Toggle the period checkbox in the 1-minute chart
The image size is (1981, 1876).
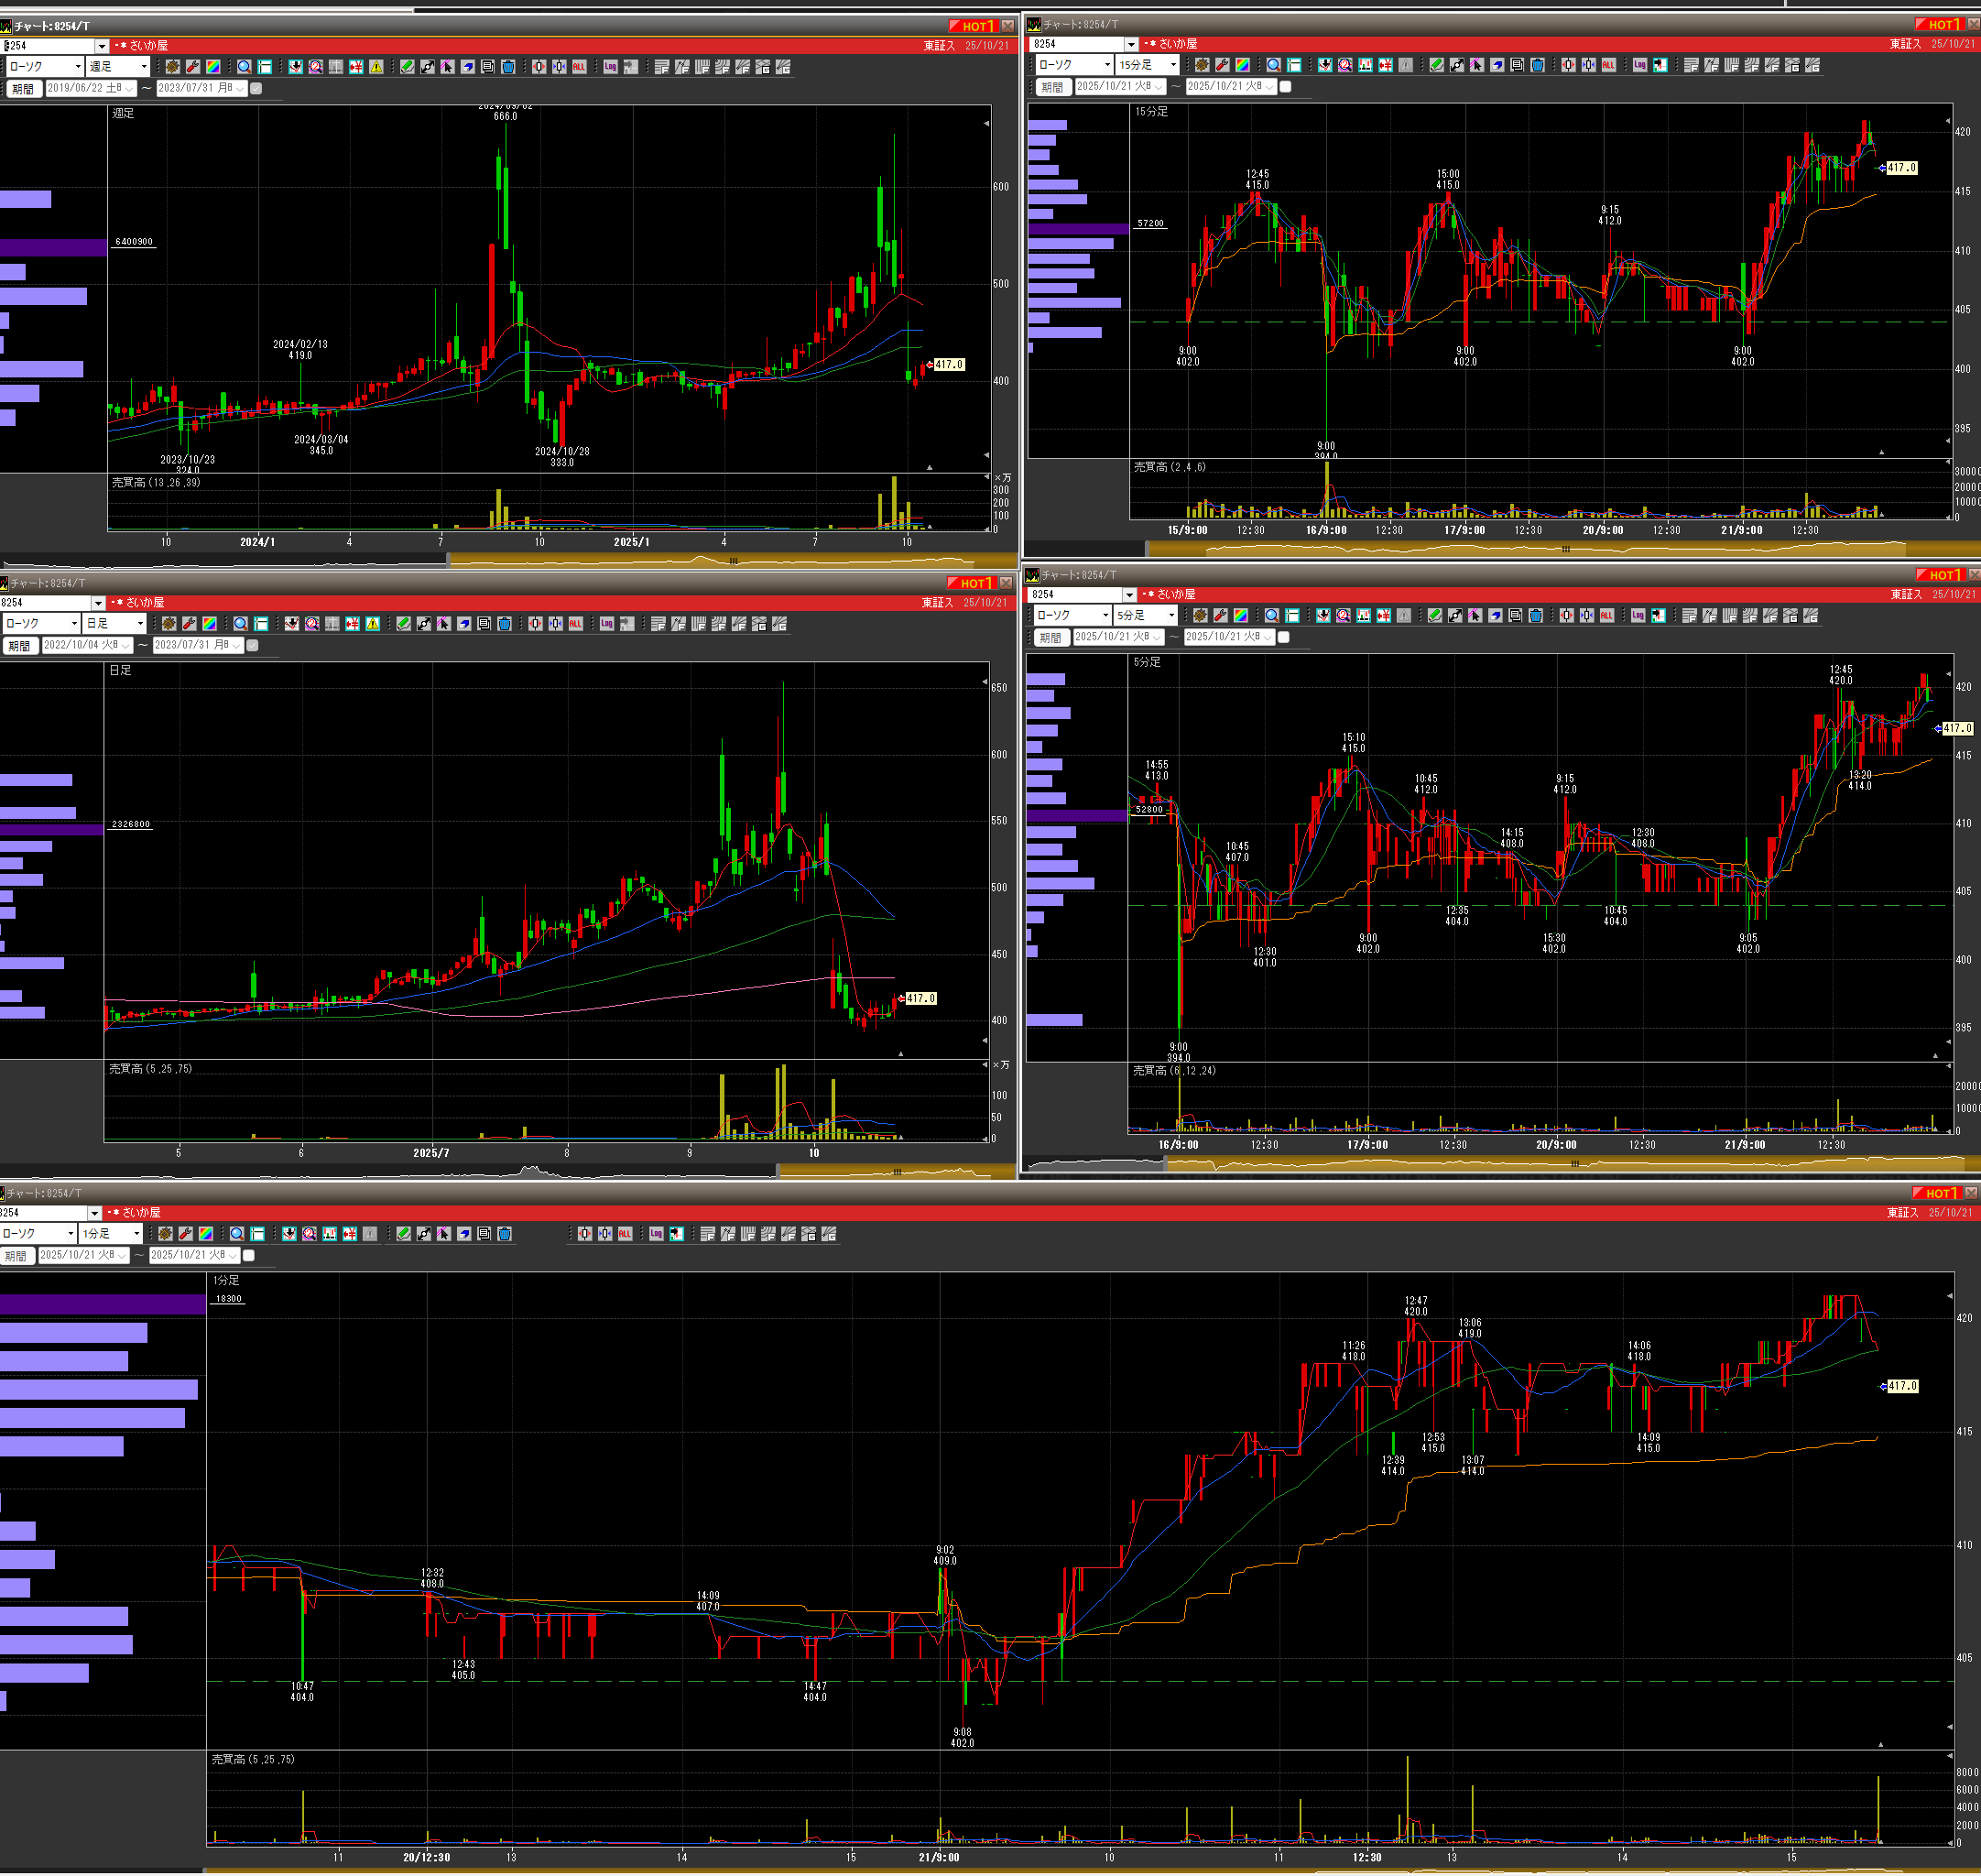pos(249,1255)
